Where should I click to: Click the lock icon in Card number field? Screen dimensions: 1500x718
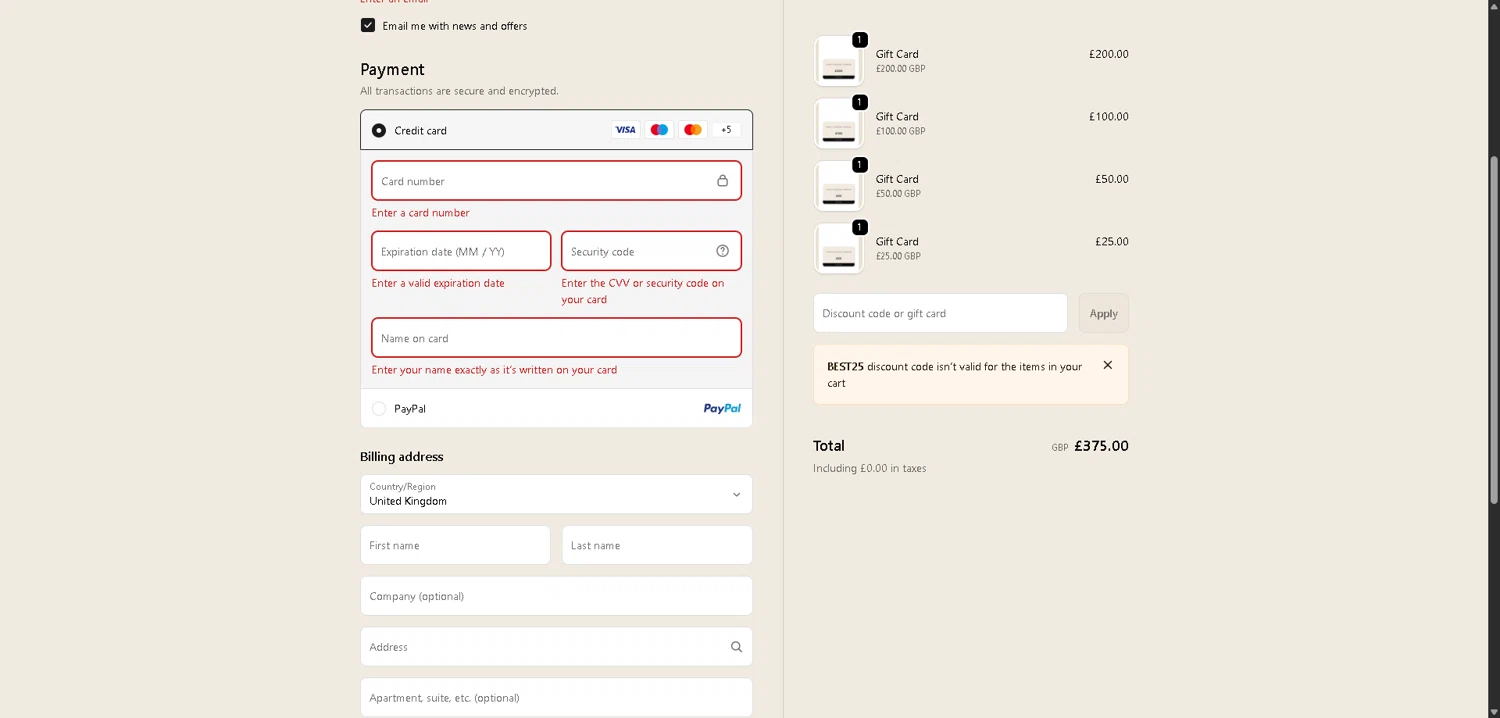(x=722, y=181)
